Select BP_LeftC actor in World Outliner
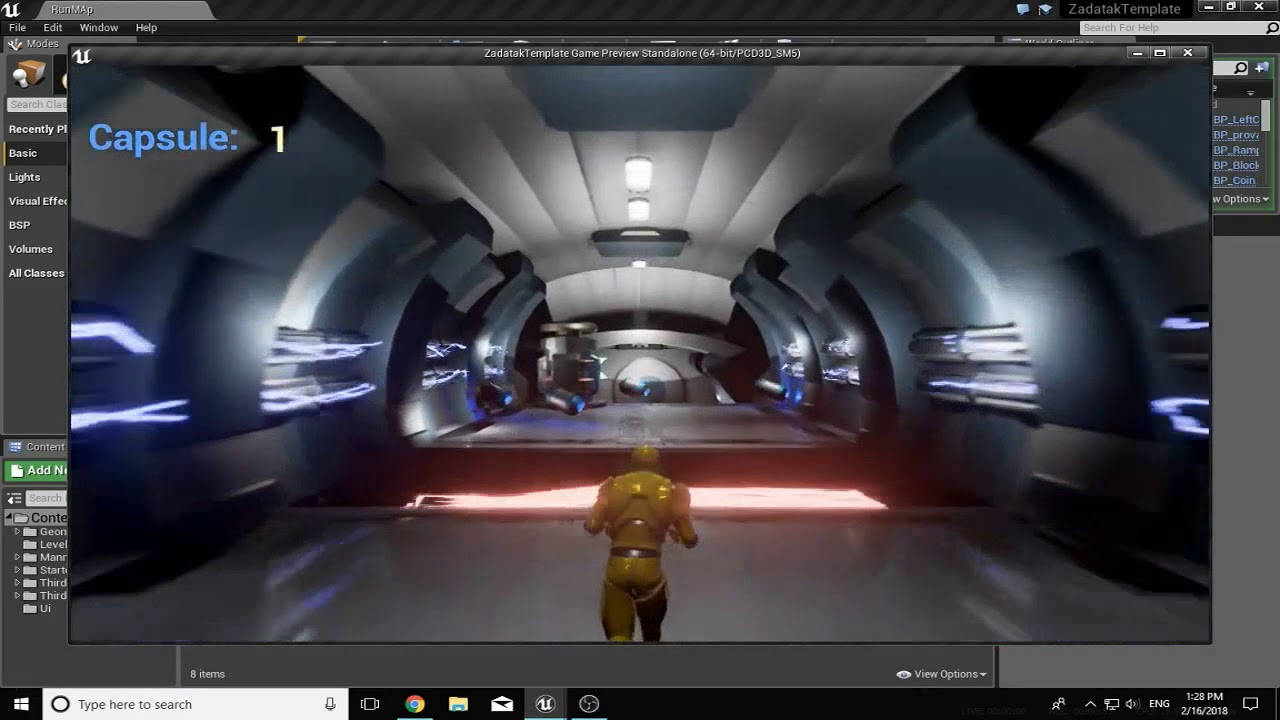Viewport: 1280px width, 720px height. (1236, 120)
